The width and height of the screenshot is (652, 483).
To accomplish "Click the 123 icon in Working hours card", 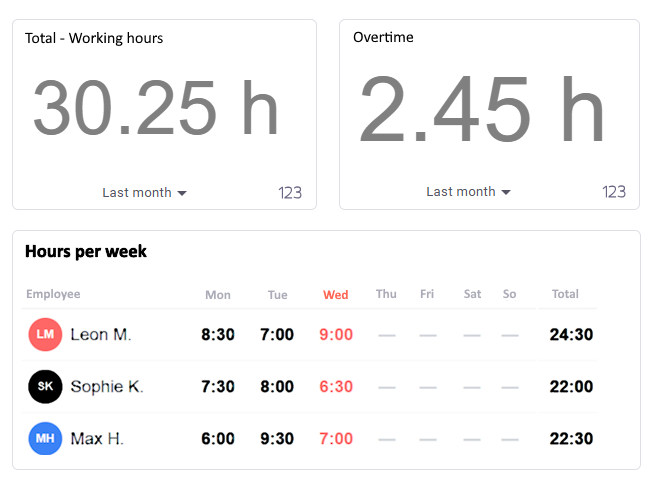I will pos(290,193).
